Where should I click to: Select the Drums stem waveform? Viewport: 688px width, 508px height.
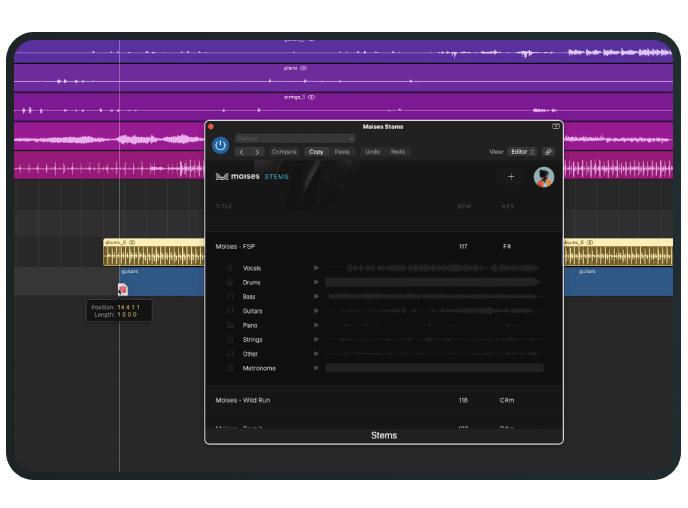point(434,282)
